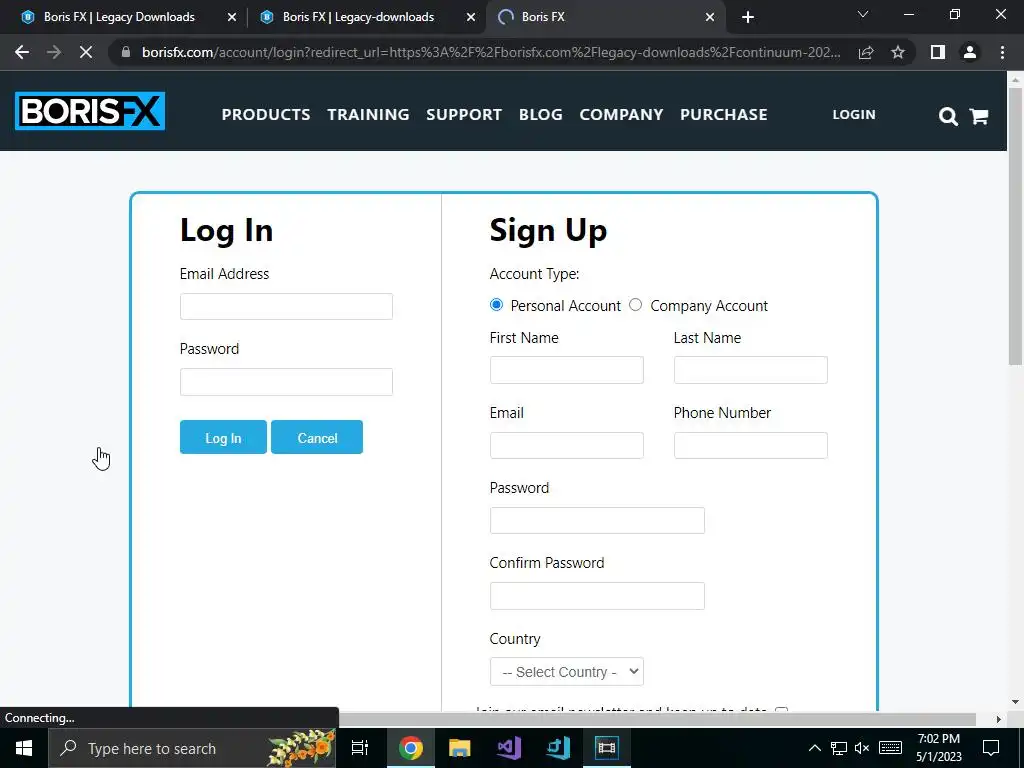
Task: Open the BLOG nav item
Action: click(541, 114)
